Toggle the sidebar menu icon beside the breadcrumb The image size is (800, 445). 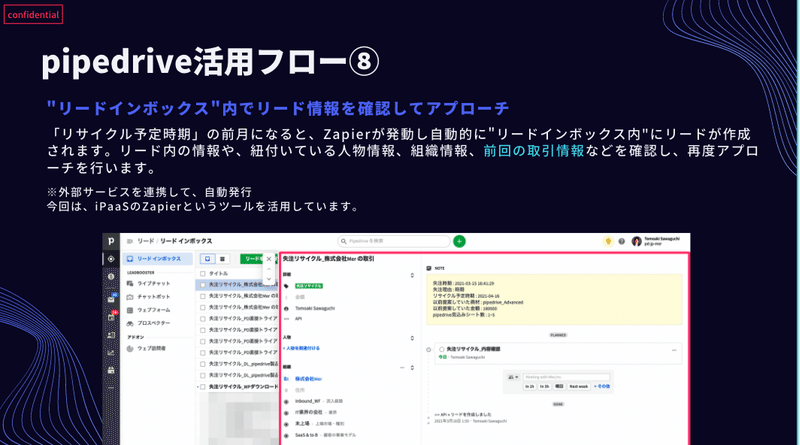(130, 241)
